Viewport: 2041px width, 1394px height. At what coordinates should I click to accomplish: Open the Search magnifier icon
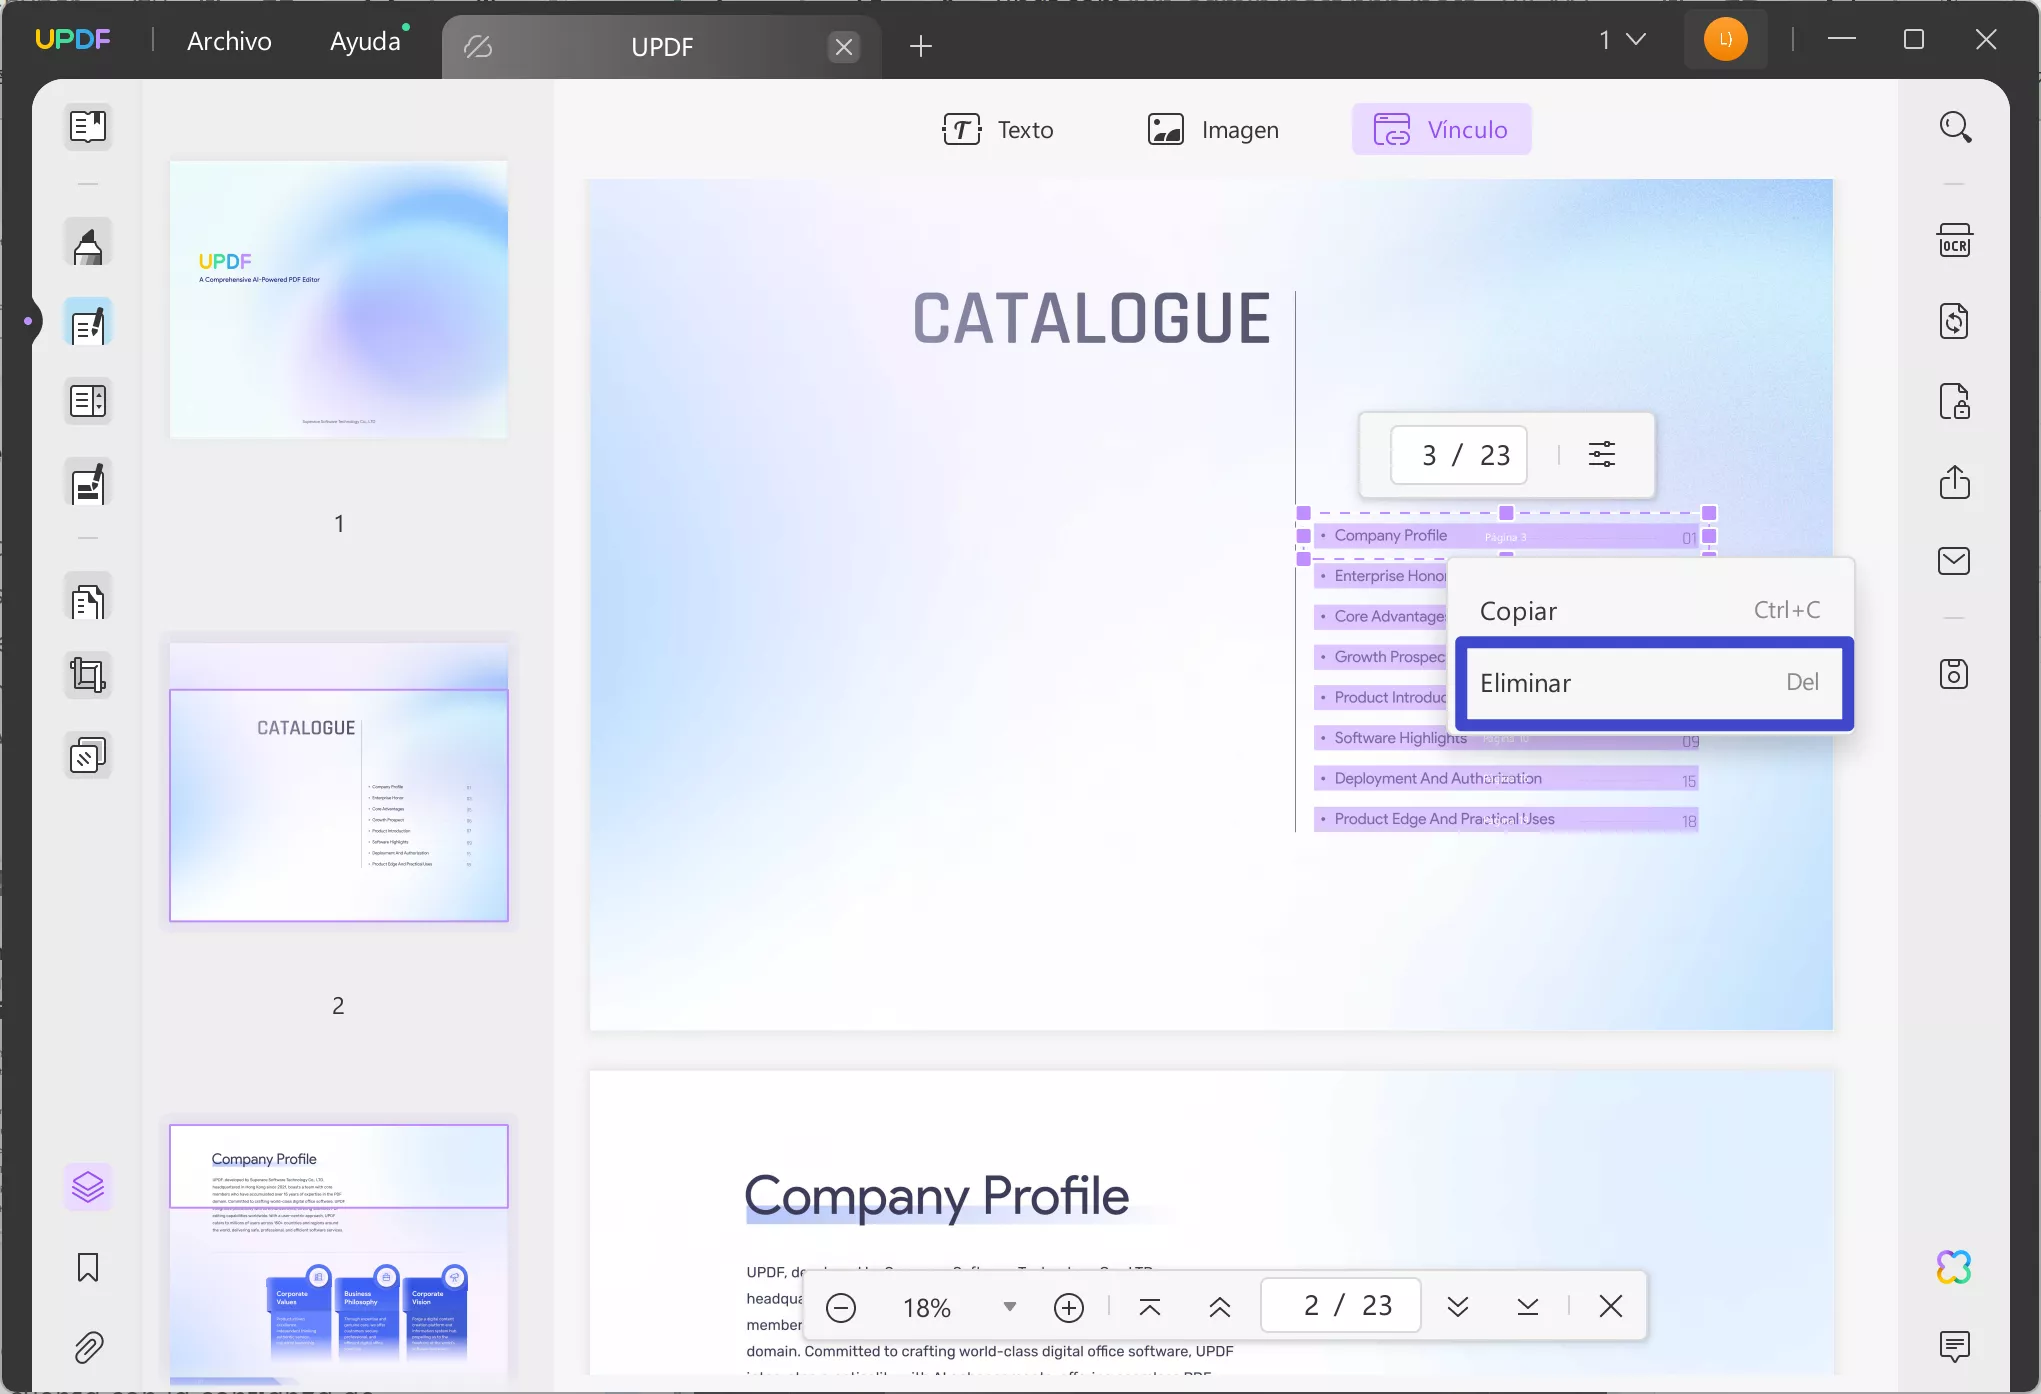(x=1955, y=127)
